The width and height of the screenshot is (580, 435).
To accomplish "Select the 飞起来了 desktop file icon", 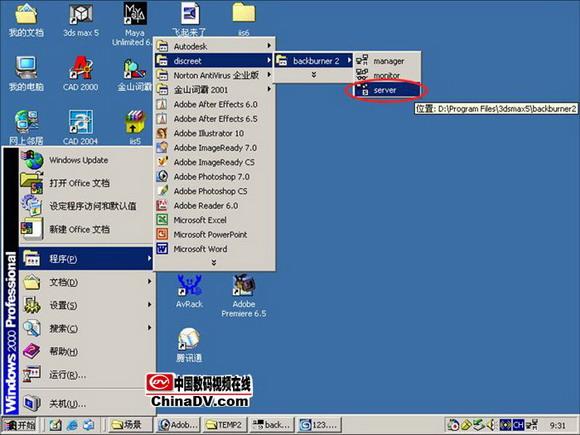I will pos(189,19).
